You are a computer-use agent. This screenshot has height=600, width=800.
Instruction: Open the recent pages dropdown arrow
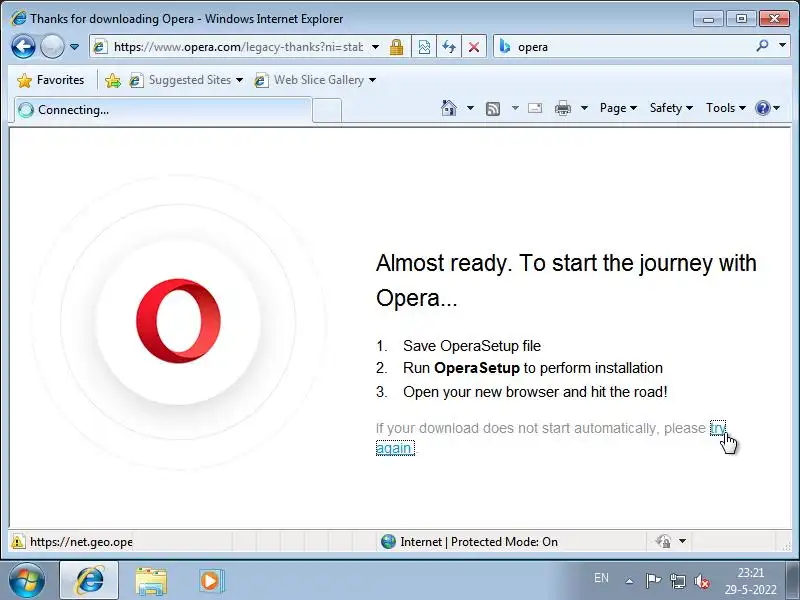click(74, 47)
